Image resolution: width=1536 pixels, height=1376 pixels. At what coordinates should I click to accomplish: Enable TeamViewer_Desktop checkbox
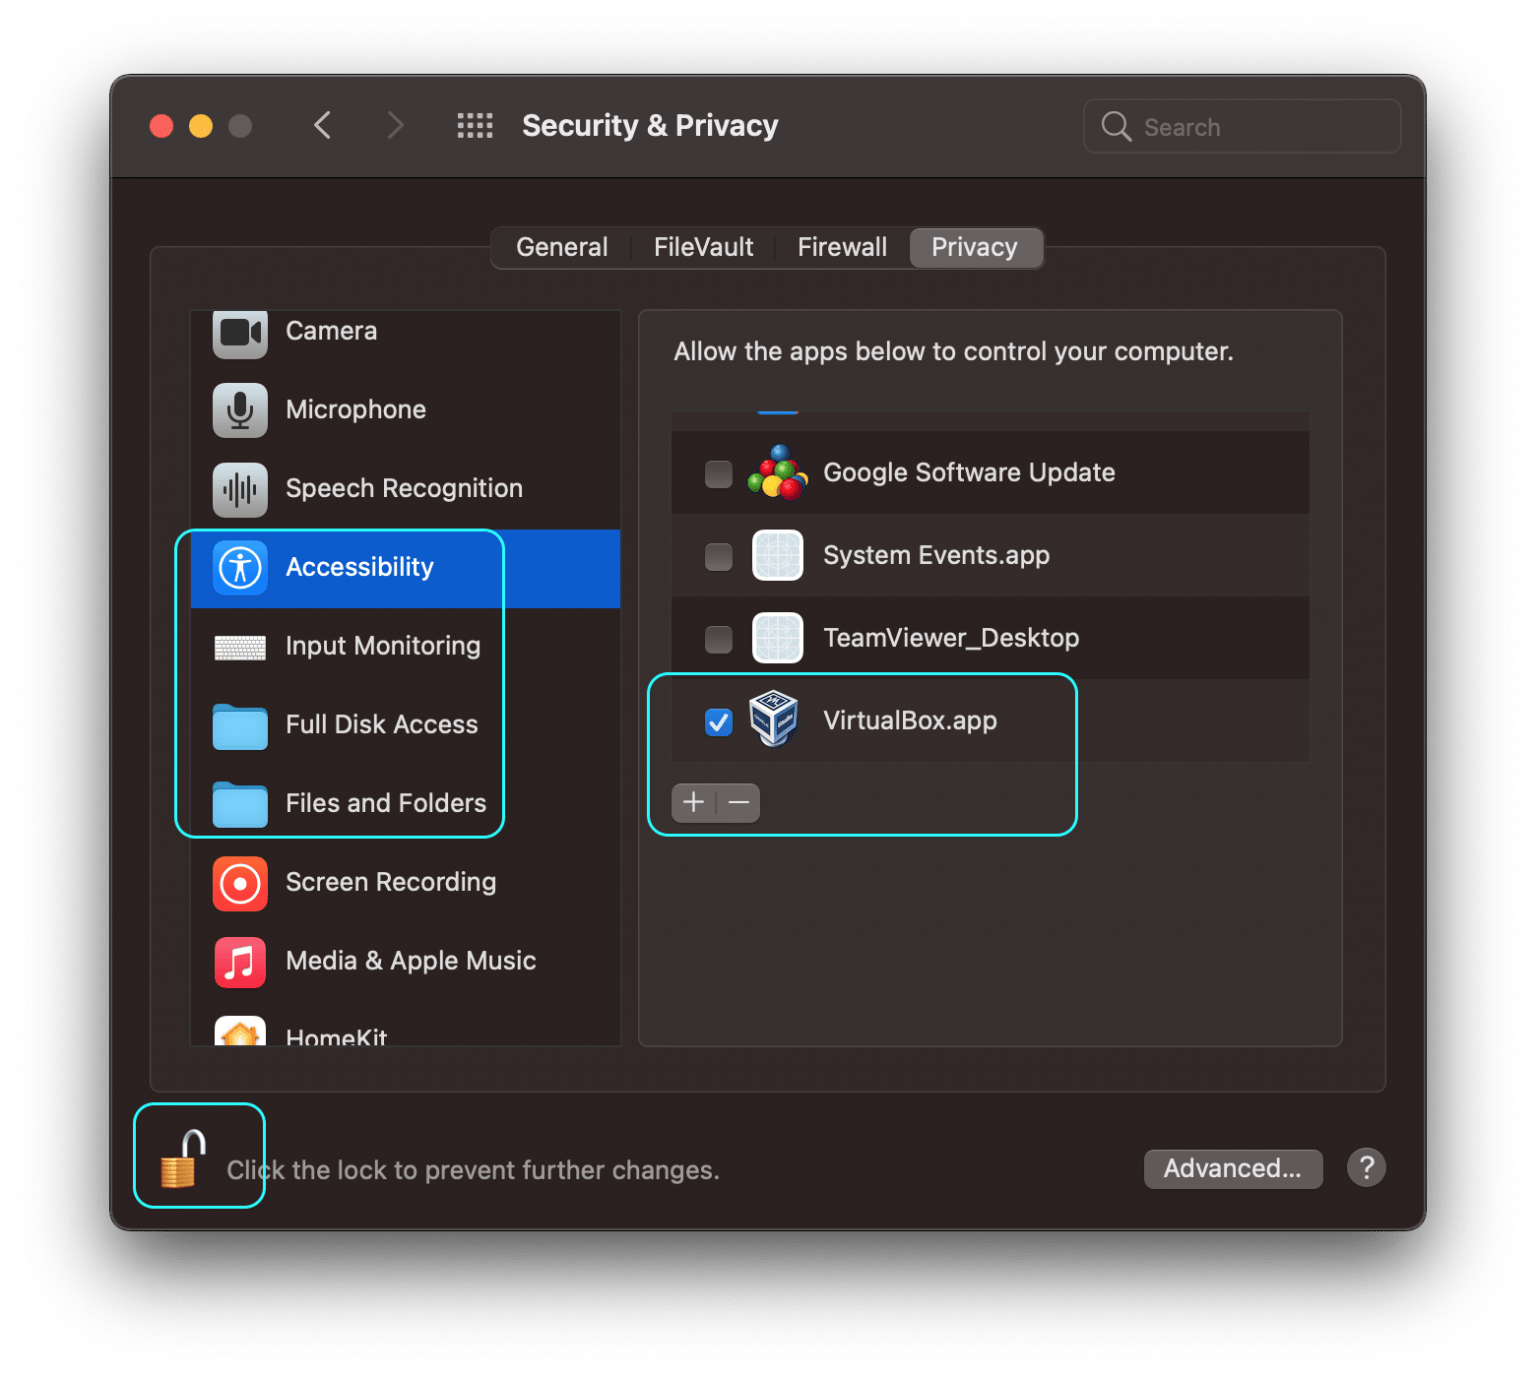[718, 639]
